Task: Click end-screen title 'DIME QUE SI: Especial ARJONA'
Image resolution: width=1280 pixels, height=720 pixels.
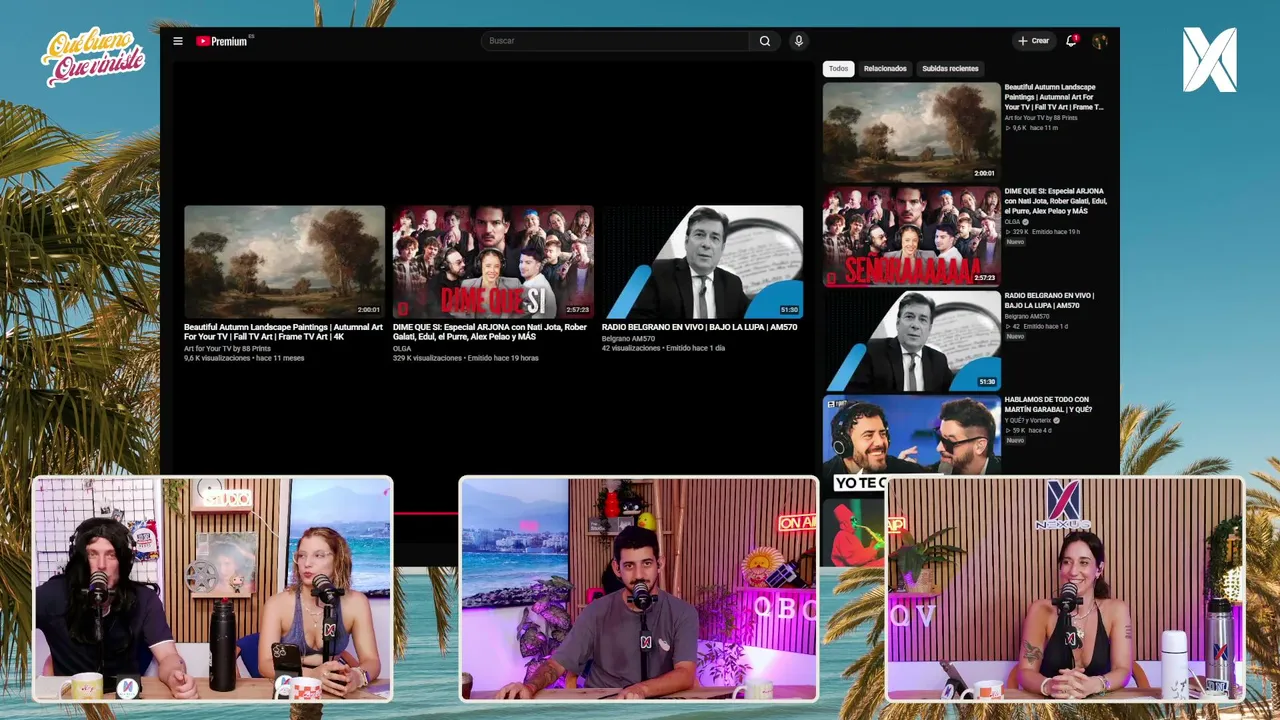Action: [x=490, y=332]
